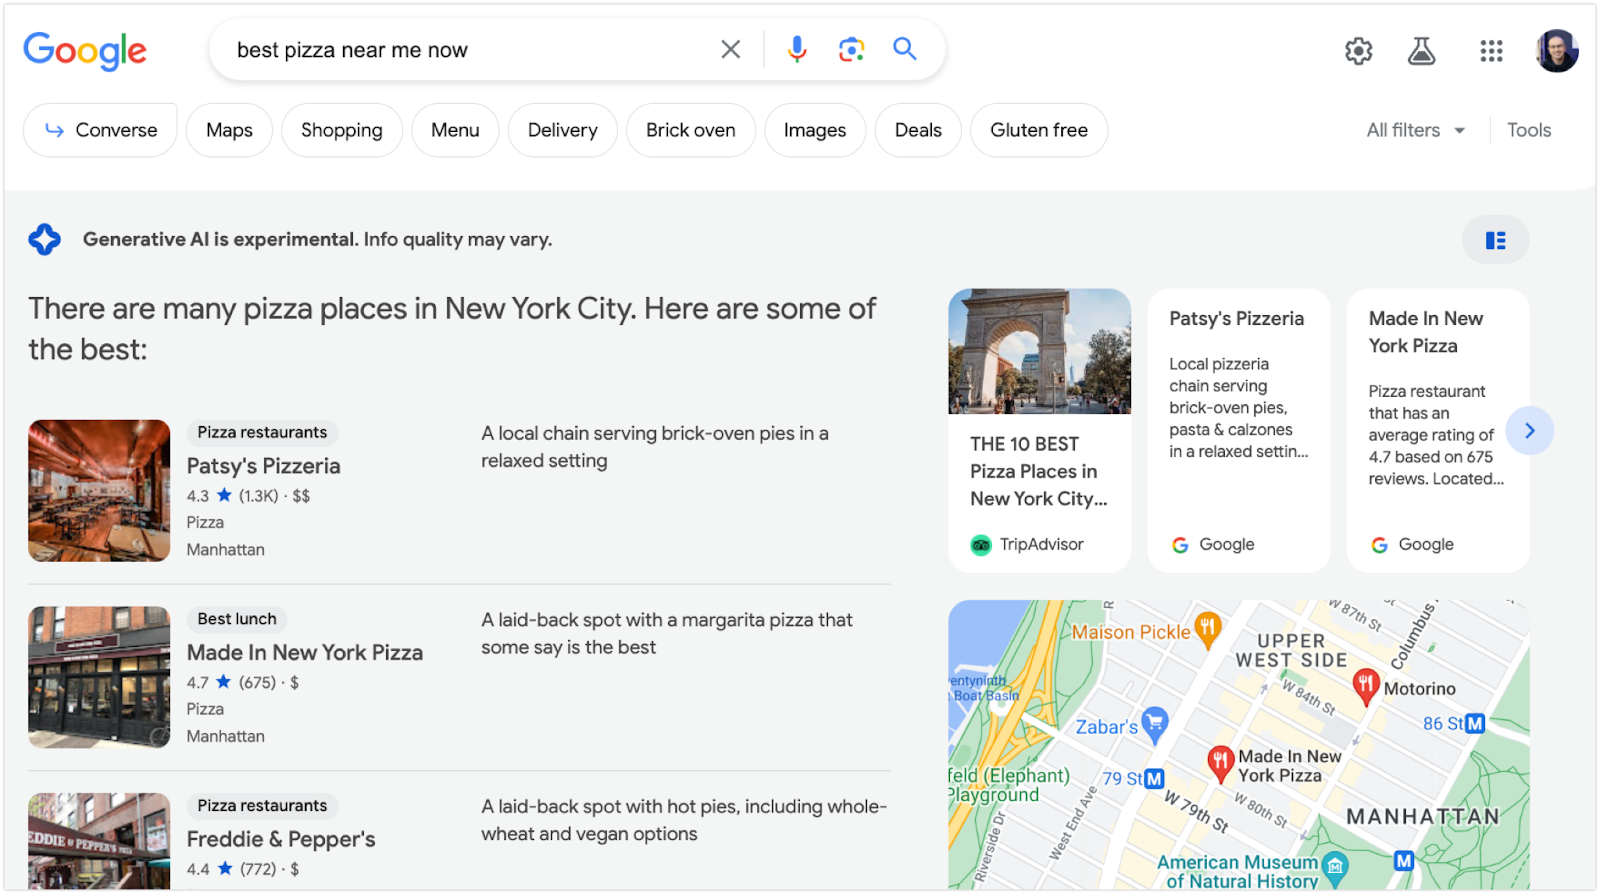This screenshot has height=894, width=1600.
Task: Open the Tools option
Action: click(x=1529, y=130)
